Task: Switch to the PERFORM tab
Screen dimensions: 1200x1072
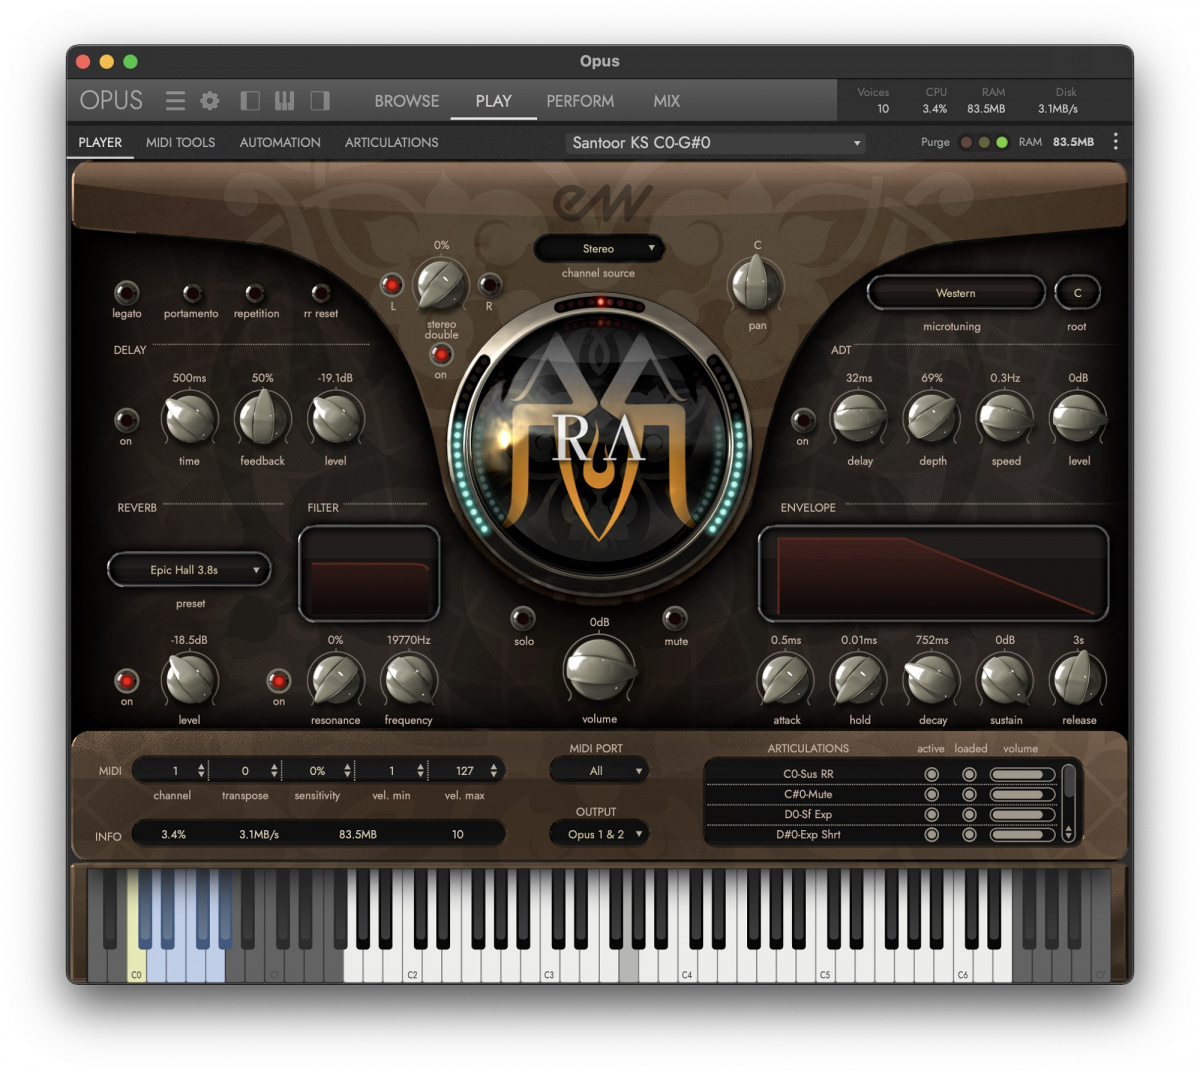Action: click(580, 100)
